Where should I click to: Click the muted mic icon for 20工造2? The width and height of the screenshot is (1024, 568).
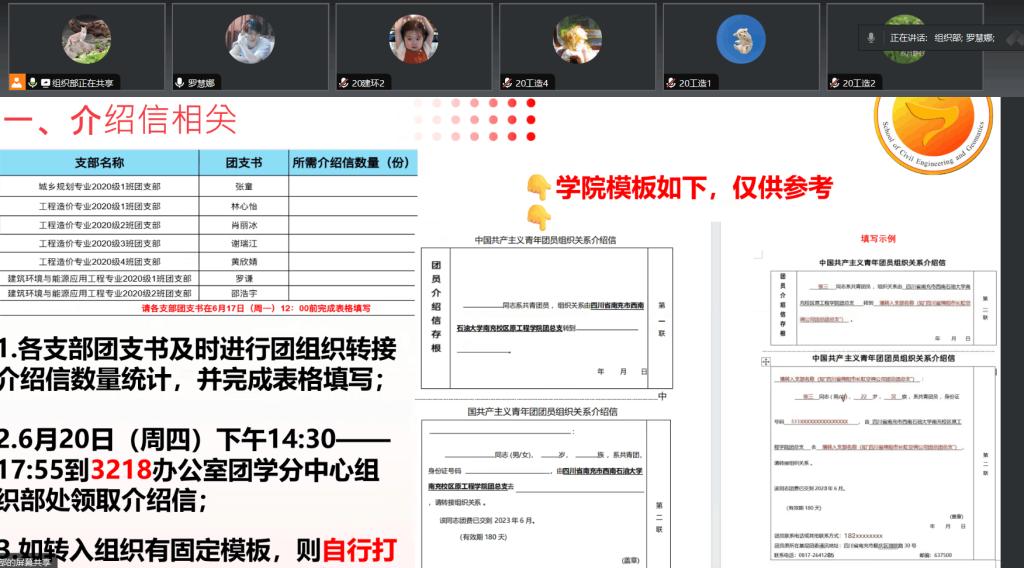tap(834, 82)
